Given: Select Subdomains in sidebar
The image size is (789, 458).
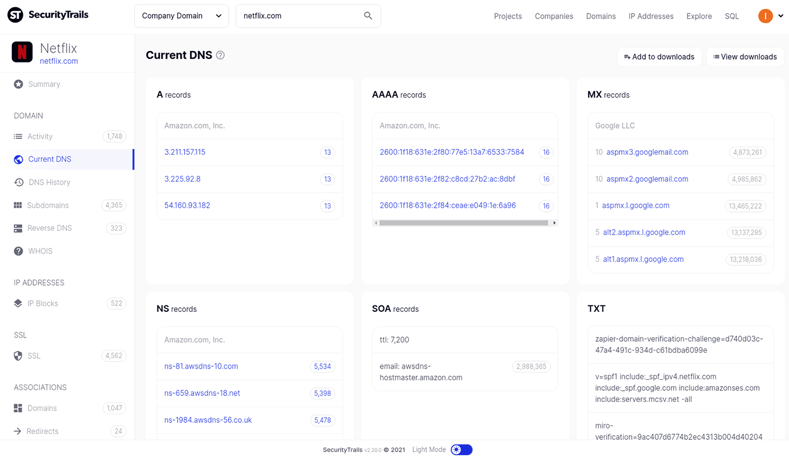Looking at the screenshot, I should [48, 205].
